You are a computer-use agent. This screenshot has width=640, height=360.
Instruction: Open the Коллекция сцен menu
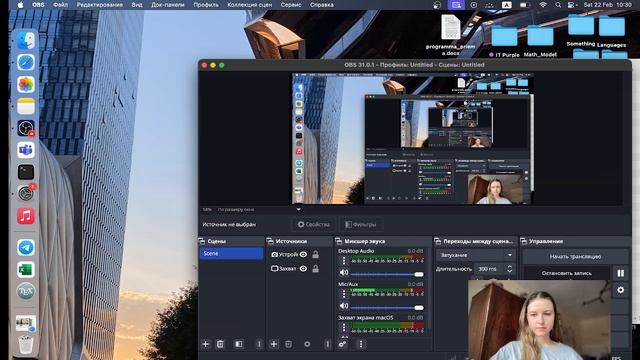tap(249, 5)
